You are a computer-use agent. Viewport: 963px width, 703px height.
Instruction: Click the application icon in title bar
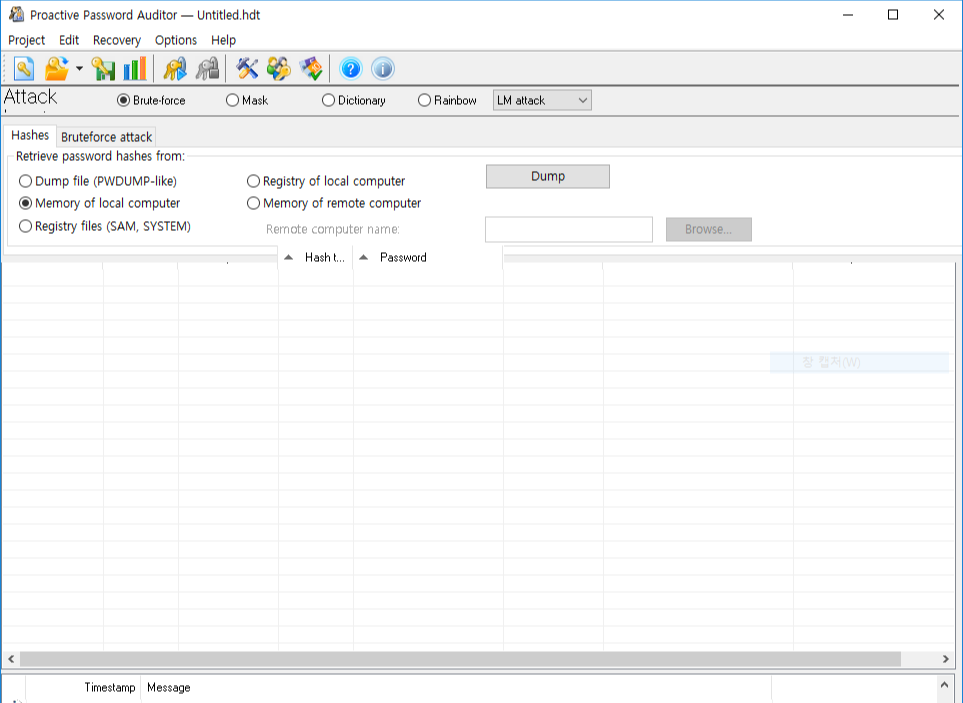pos(16,14)
